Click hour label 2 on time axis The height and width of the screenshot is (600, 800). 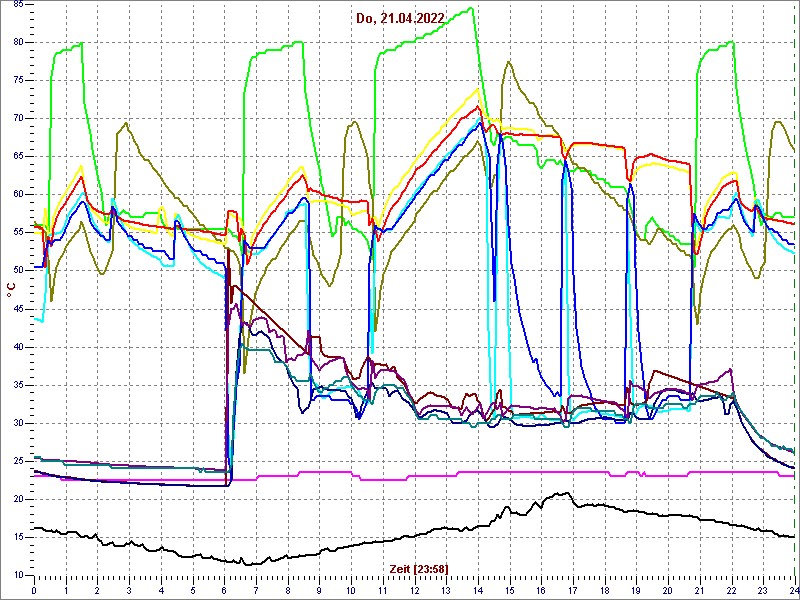point(97,590)
